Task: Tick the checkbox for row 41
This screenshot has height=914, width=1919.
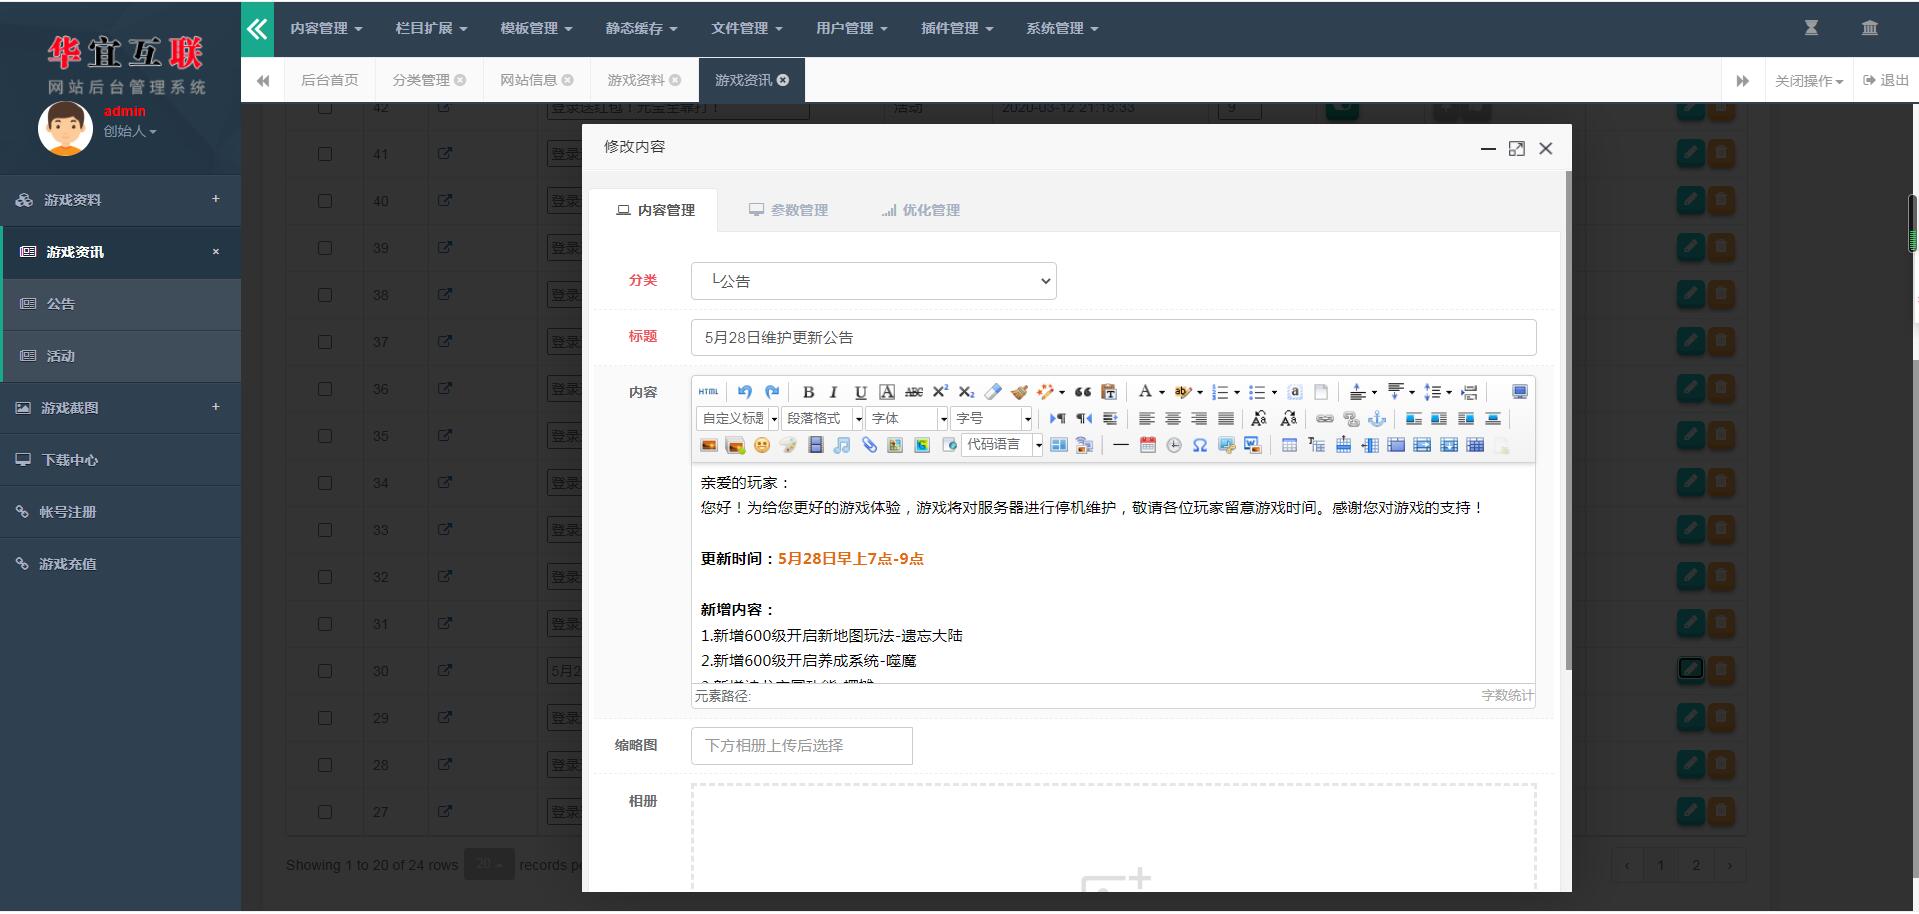Action: coord(325,154)
